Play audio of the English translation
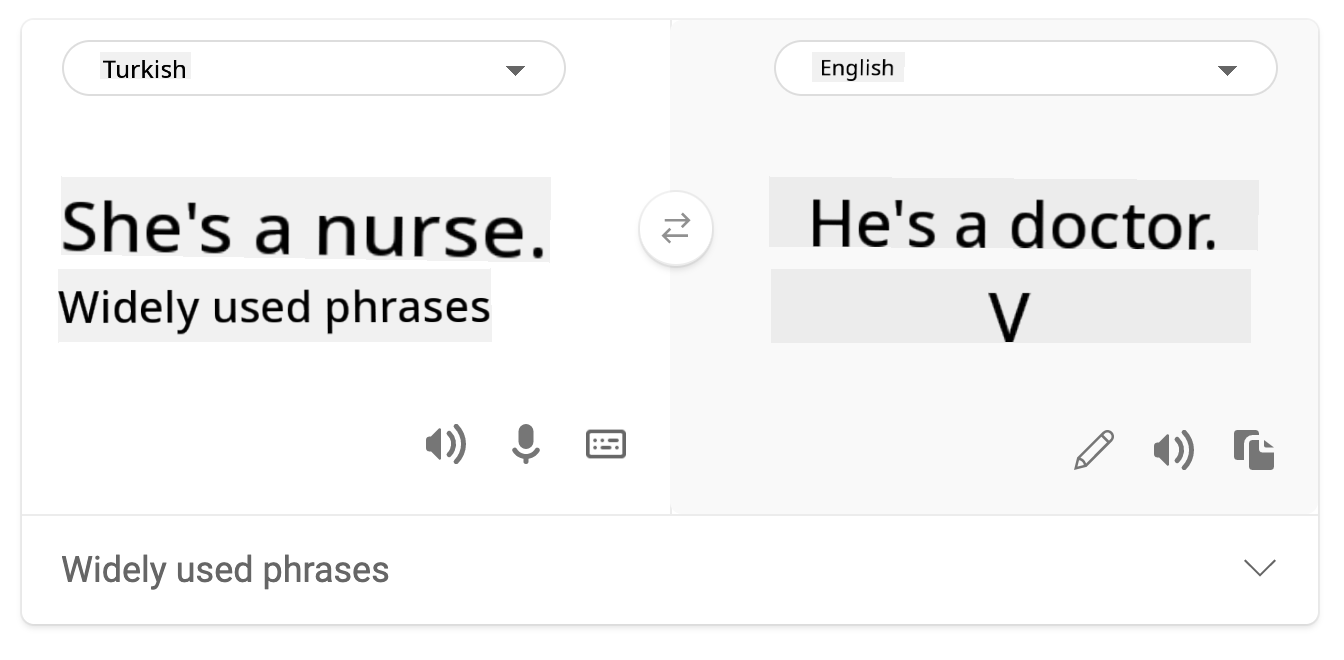1344x660 pixels. (1173, 451)
